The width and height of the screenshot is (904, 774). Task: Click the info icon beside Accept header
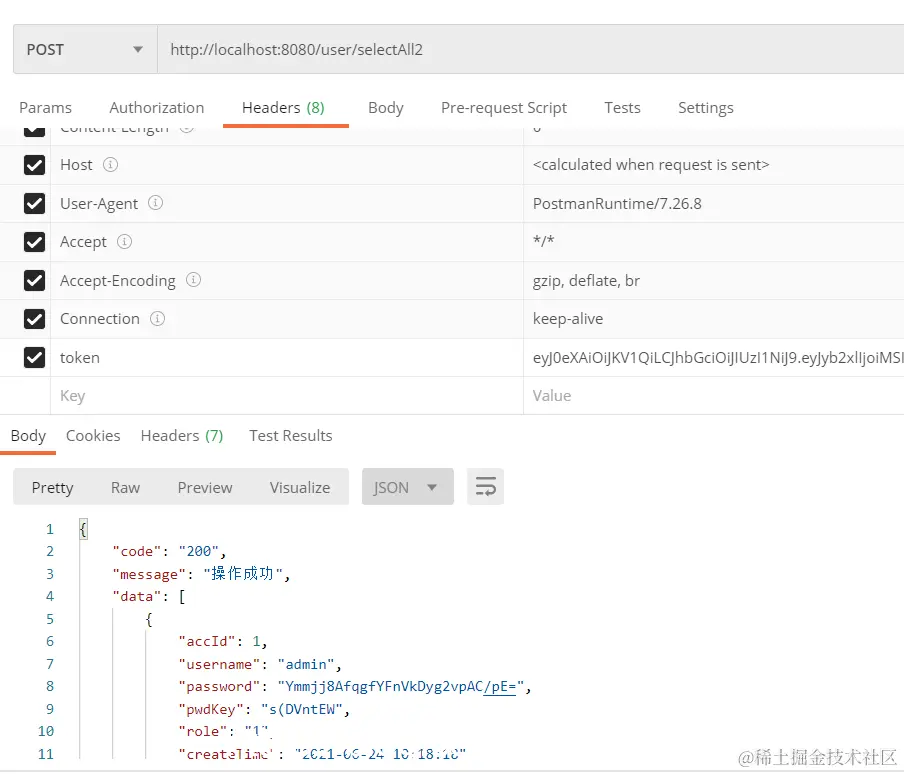(x=124, y=241)
